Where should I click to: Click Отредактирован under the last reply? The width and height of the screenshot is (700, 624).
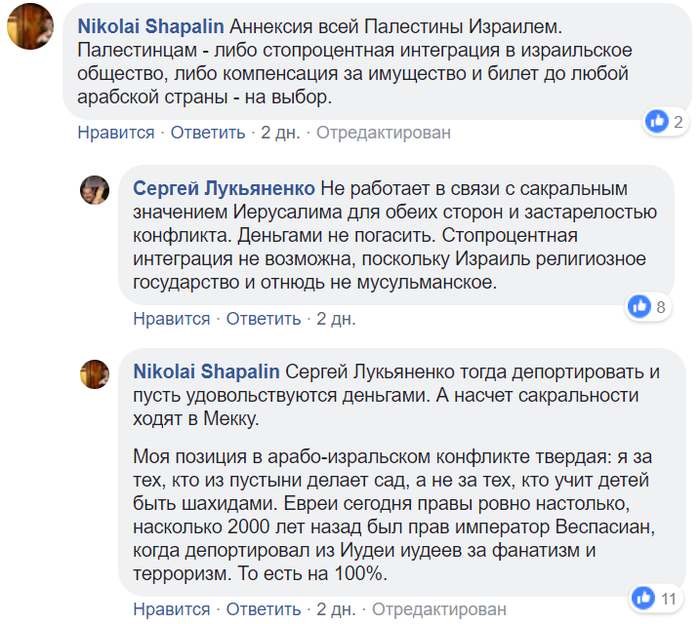pyautogui.click(x=441, y=609)
